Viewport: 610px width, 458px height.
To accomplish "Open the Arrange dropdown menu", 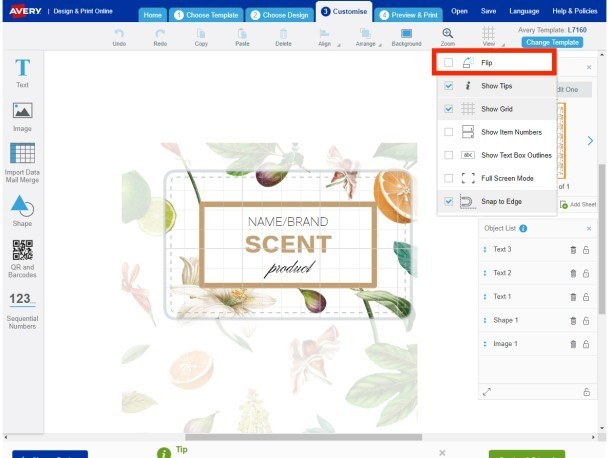I will tap(365, 37).
